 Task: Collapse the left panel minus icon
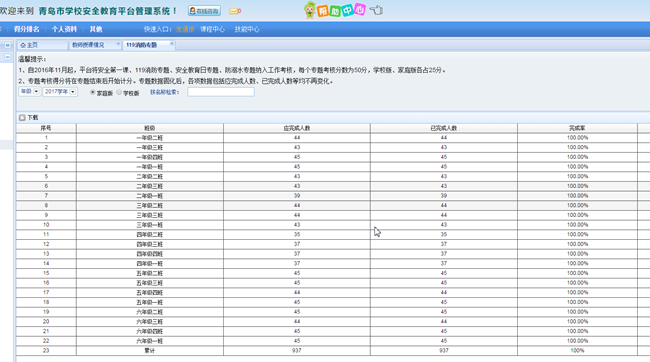click(x=7, y=57)
